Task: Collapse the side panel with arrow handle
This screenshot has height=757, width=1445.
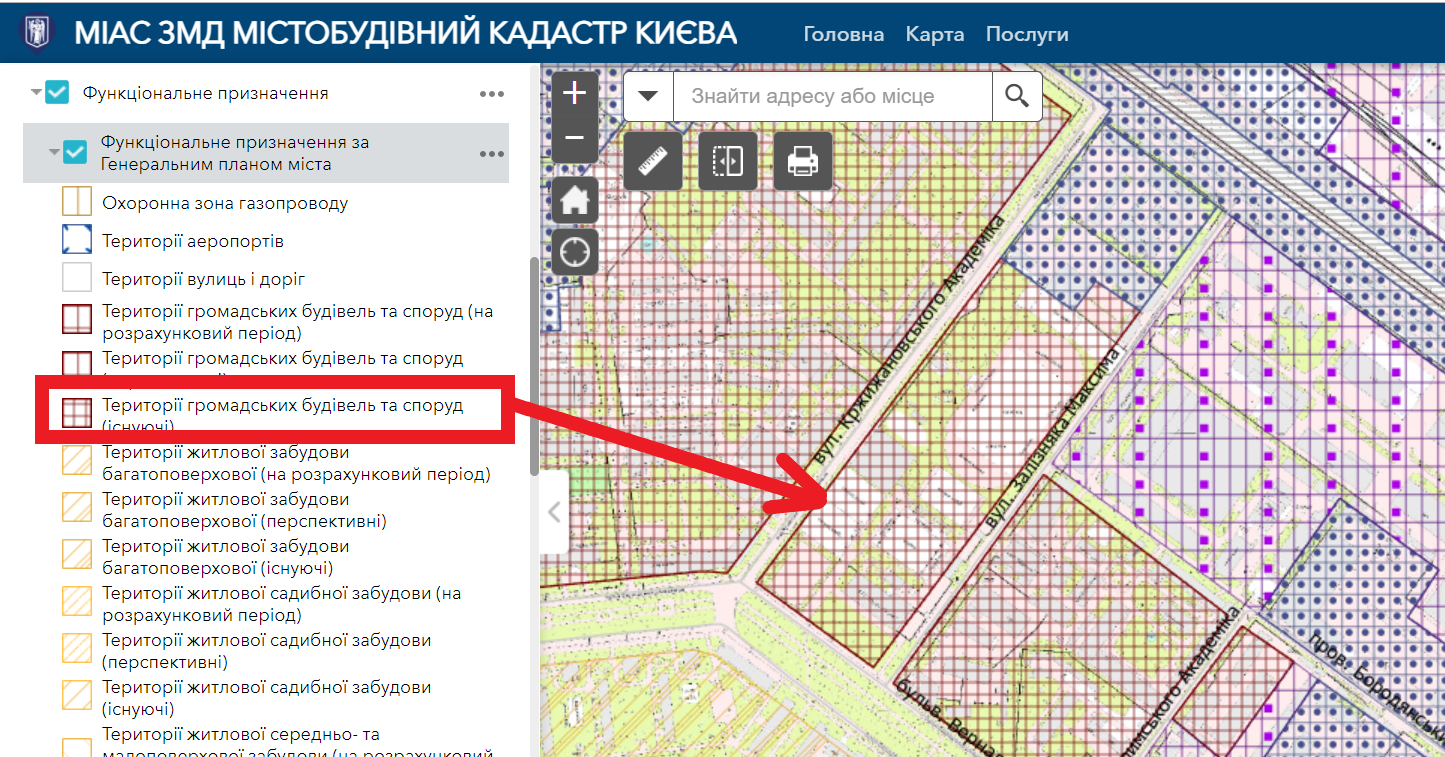Action: 554,512
